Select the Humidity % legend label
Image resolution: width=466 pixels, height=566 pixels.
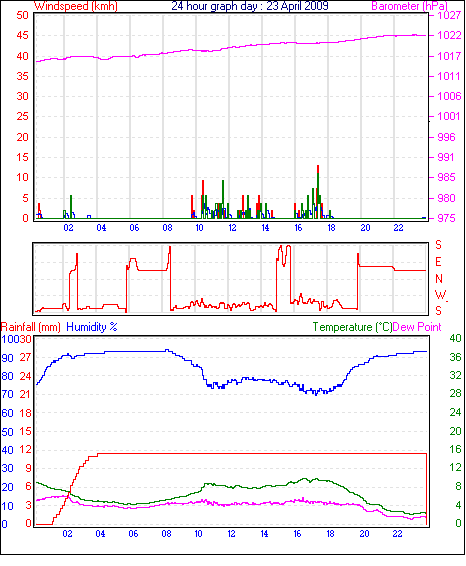[x=92, y=327]
